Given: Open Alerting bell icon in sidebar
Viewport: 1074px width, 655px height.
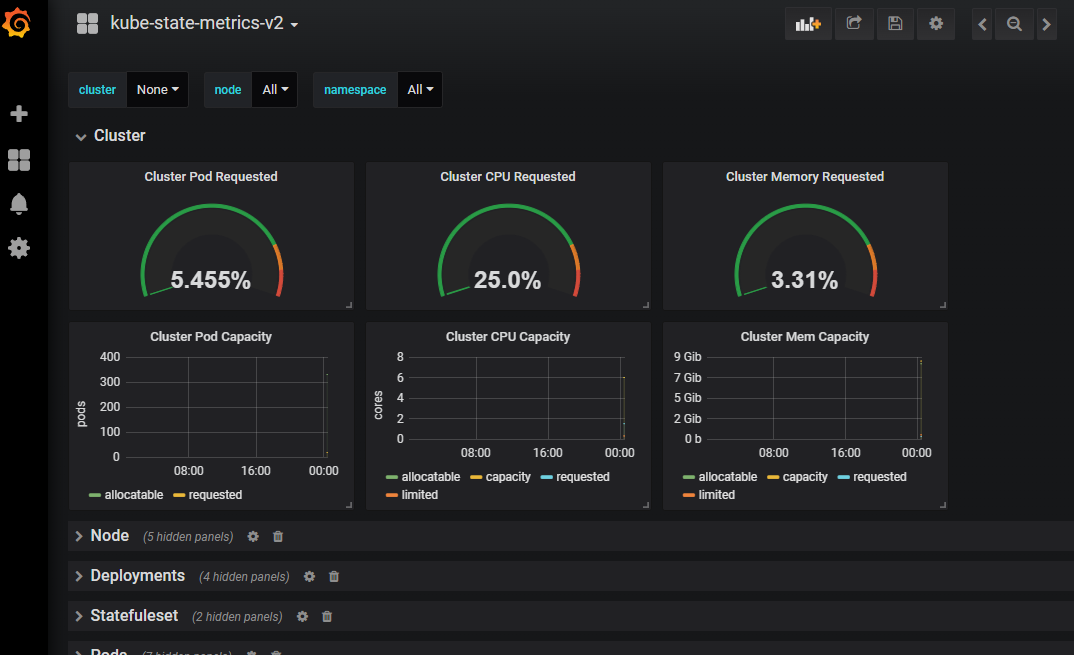Looking at the screenshot, I should 18,204.
